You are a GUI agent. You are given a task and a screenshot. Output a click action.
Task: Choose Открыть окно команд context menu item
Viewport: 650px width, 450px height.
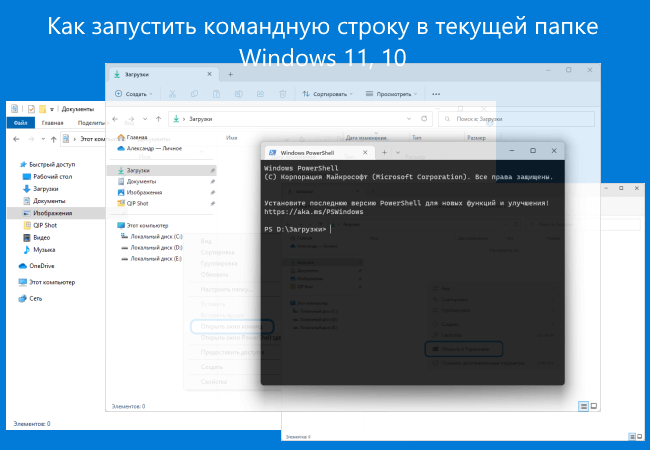(232, 327)
